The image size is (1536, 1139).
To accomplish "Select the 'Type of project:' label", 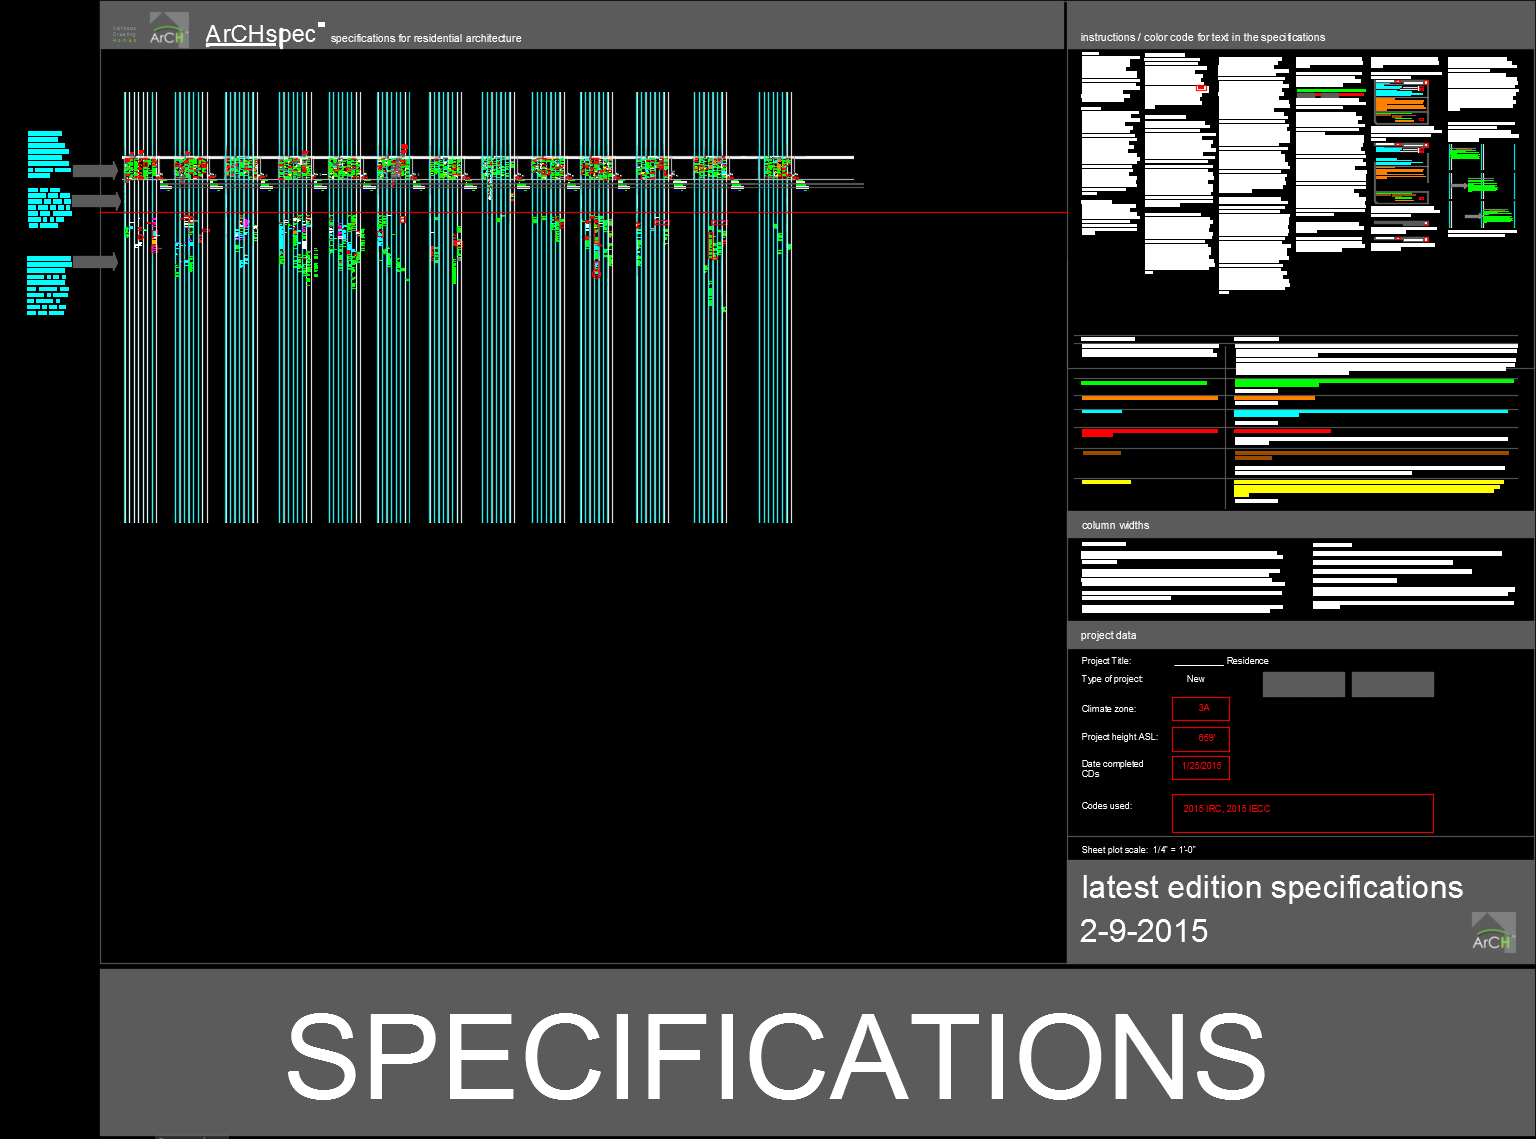I will point(1112,679).
